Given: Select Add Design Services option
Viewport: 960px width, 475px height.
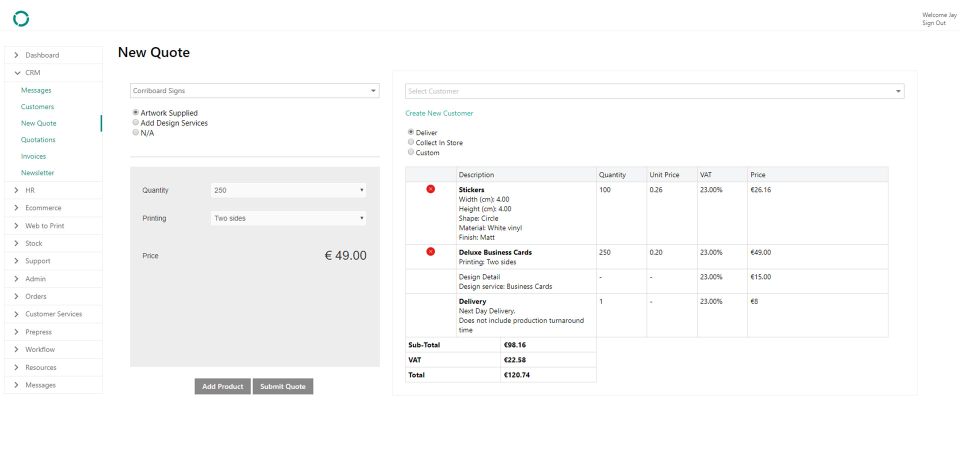Looking at the screenshot, I should click(x=136, y=122).
